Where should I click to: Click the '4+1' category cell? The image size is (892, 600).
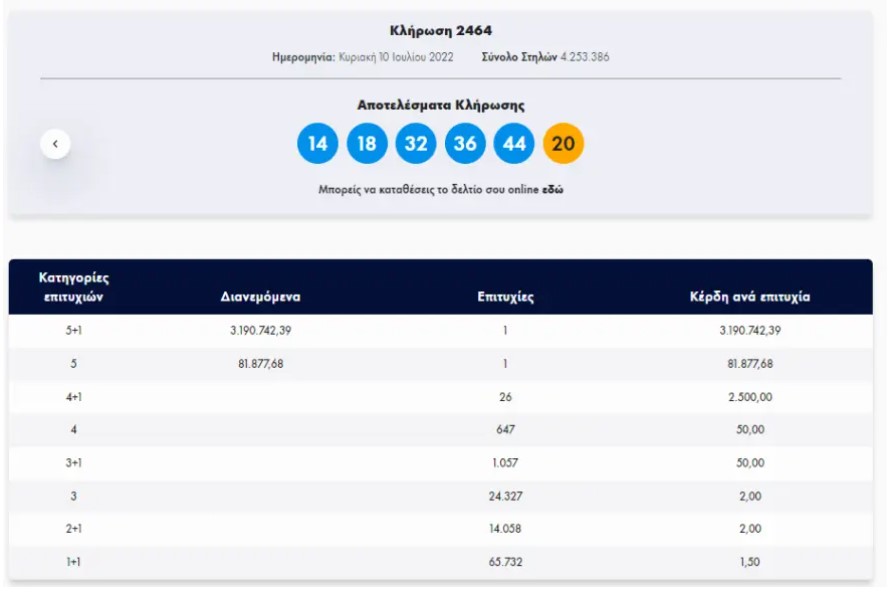click(x=73, y=397)
